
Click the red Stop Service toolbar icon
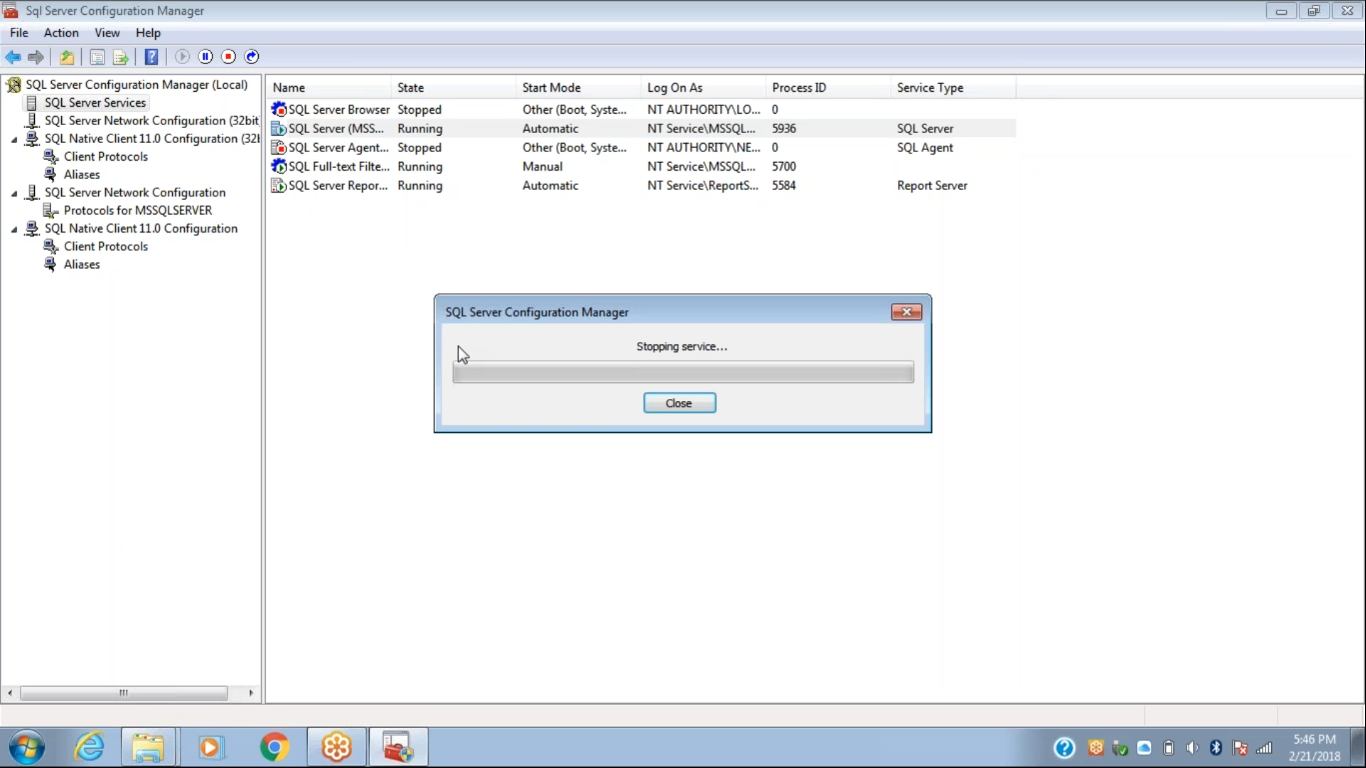click(x=228, y=57)
